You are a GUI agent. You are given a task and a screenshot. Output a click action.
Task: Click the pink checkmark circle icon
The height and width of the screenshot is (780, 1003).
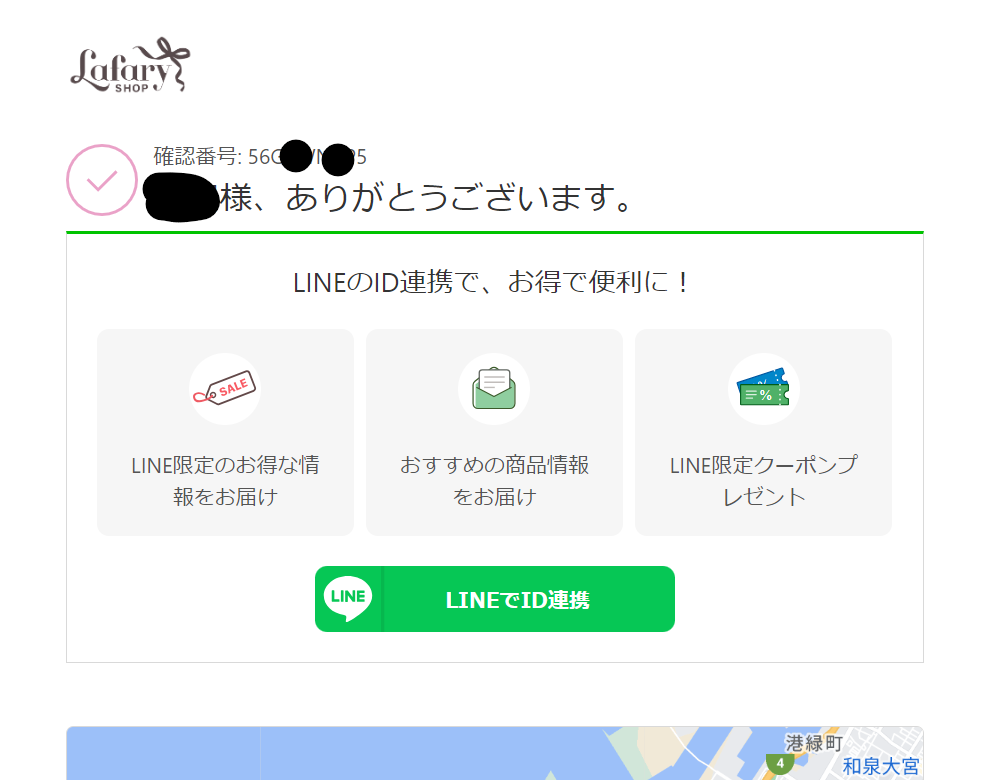pyautogui.click(x=102, y=180)
